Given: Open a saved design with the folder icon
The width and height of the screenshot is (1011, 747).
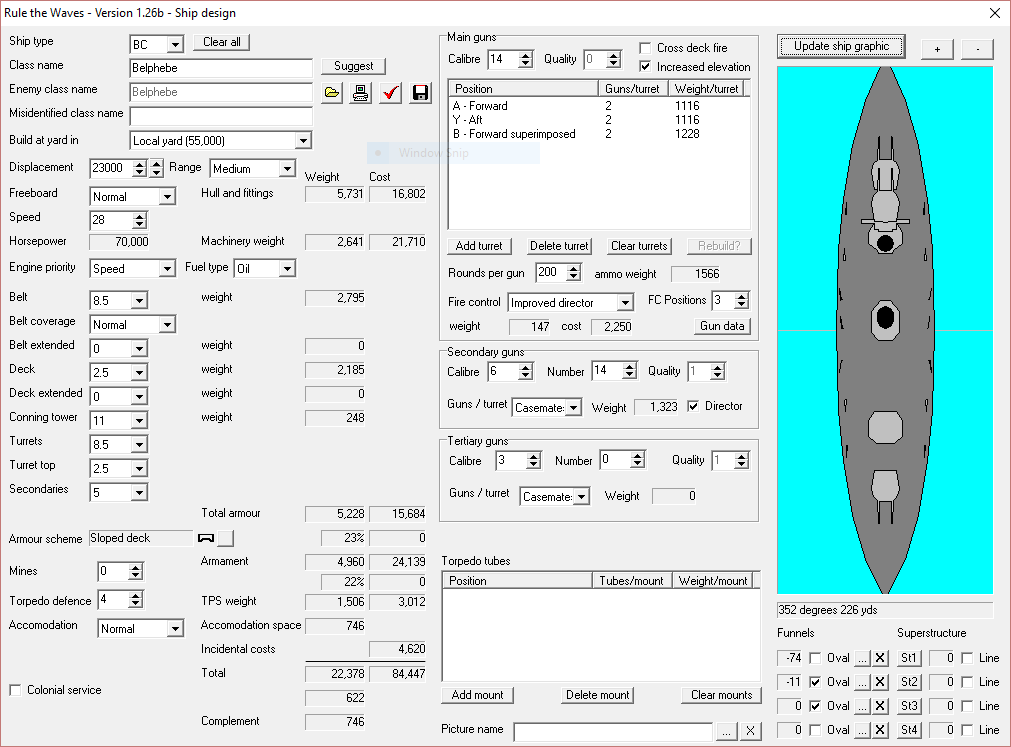Looking at the screenshot, I should click(x=331, y=93).
